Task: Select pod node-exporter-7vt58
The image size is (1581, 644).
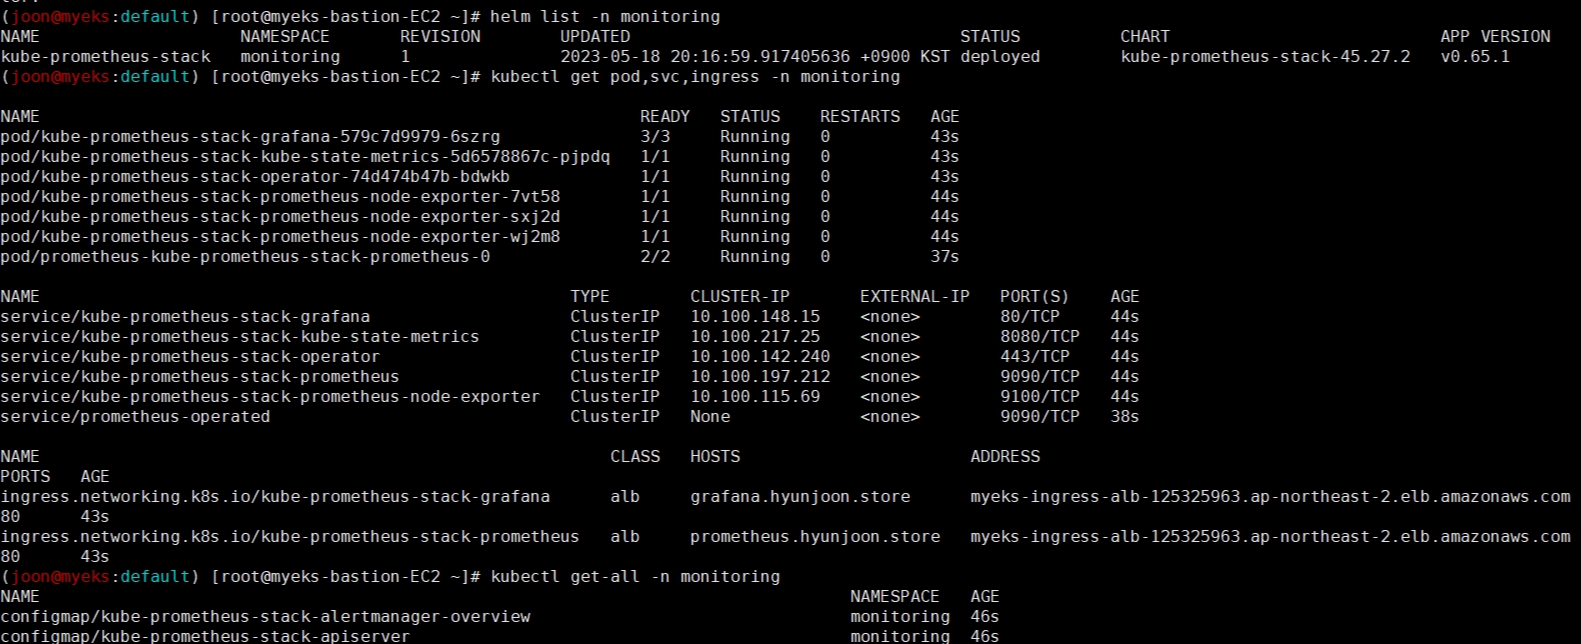Action: (280, 196)
